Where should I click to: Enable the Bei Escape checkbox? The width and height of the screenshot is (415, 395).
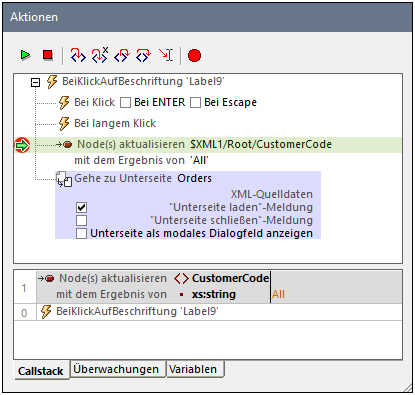(x=195, y=103)
